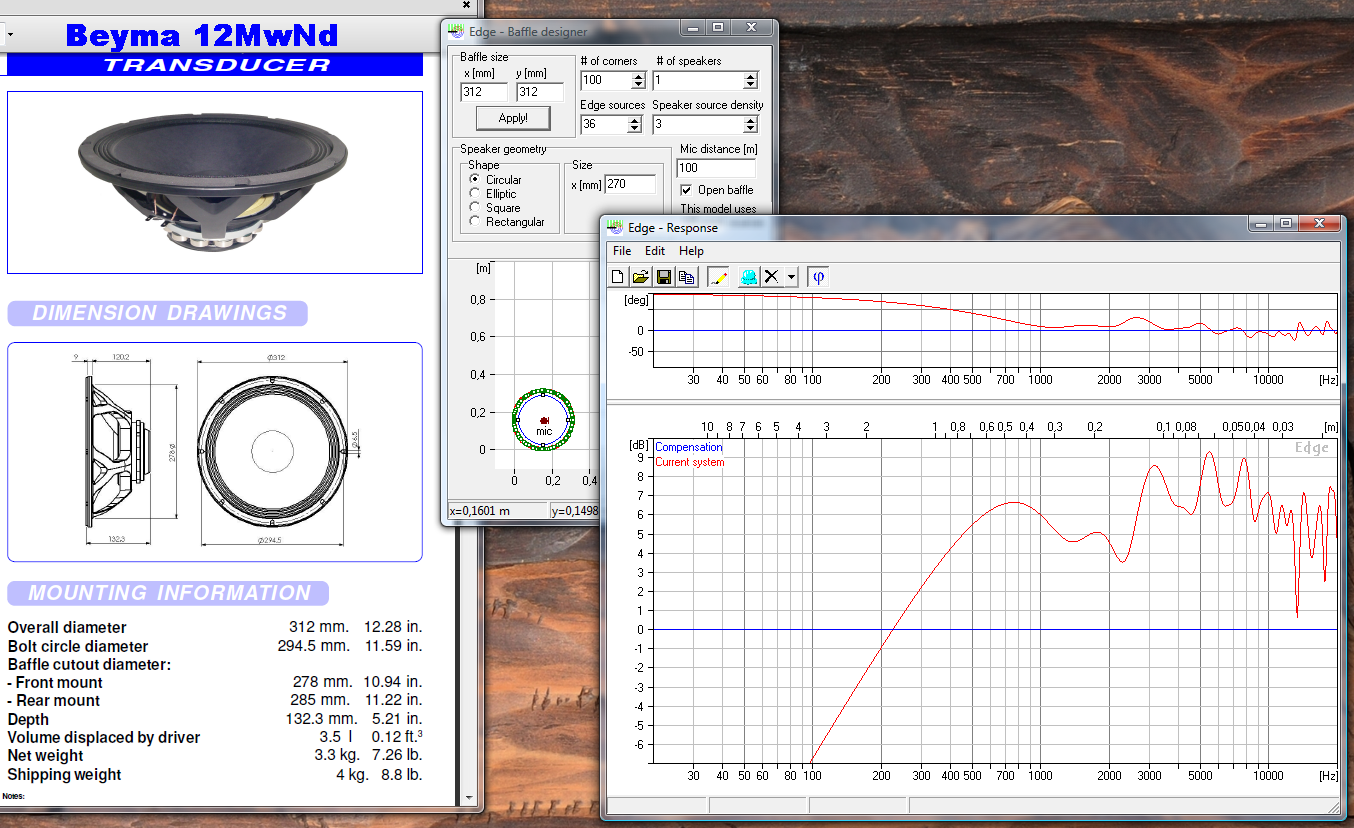Click the Beyma speaker product photo

214,182
